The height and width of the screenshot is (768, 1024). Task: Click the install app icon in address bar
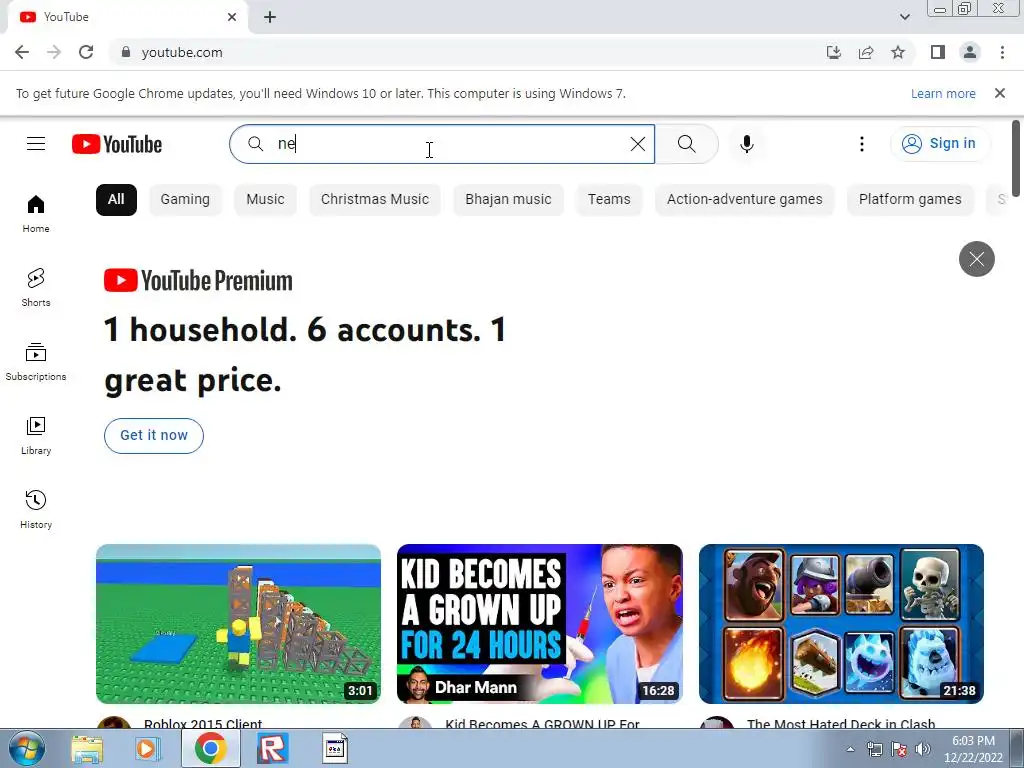click(833, 52)
